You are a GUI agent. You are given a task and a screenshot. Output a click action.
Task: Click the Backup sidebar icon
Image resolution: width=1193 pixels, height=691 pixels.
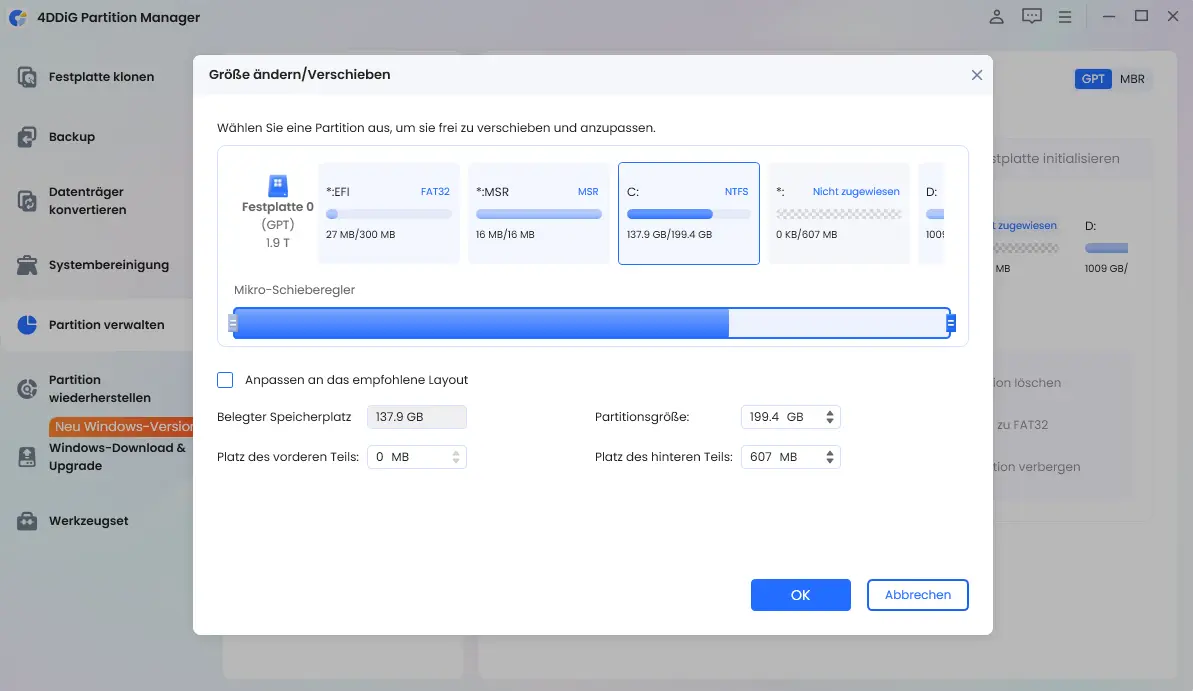(x=27, y=137)
